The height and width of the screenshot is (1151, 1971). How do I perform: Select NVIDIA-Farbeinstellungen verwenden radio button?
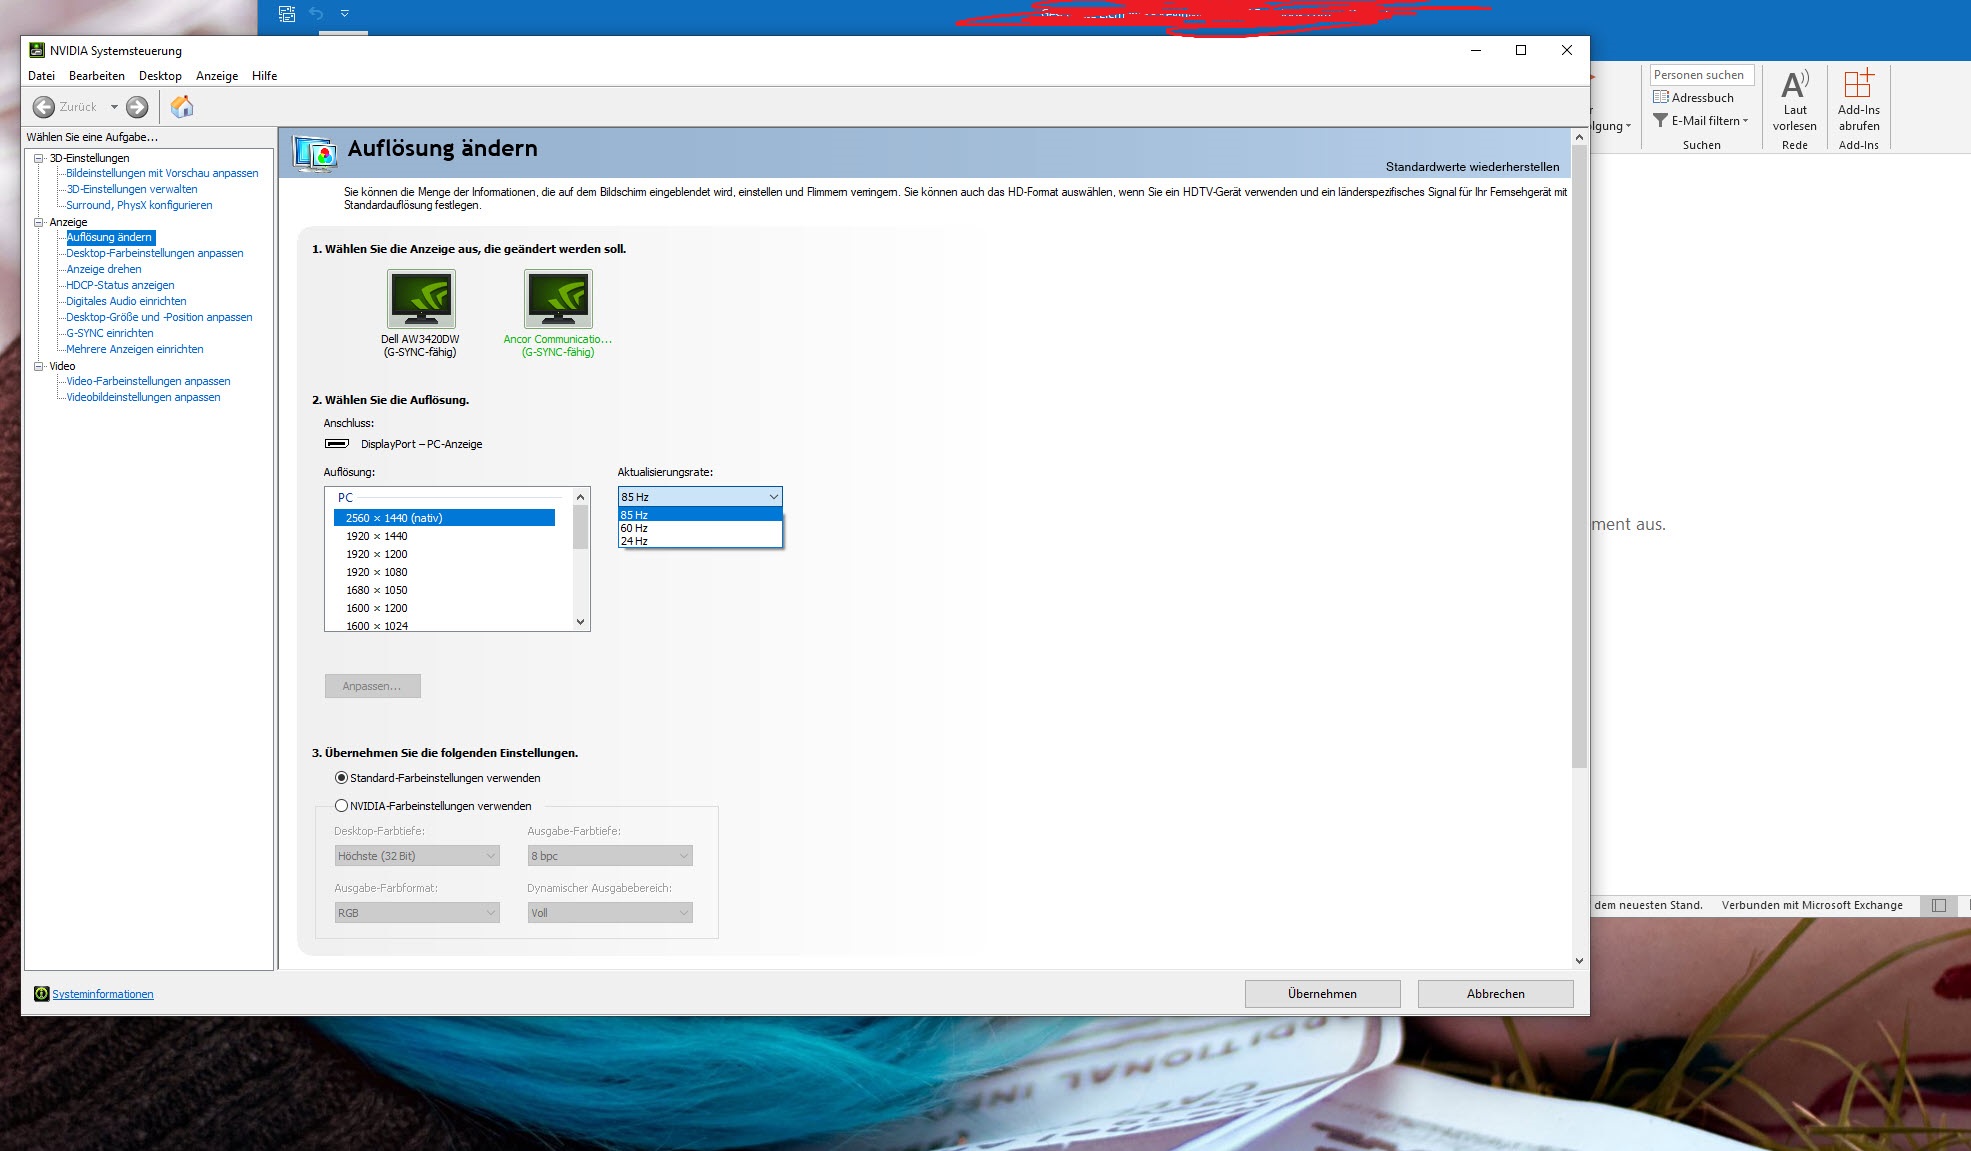pos(342,806)
